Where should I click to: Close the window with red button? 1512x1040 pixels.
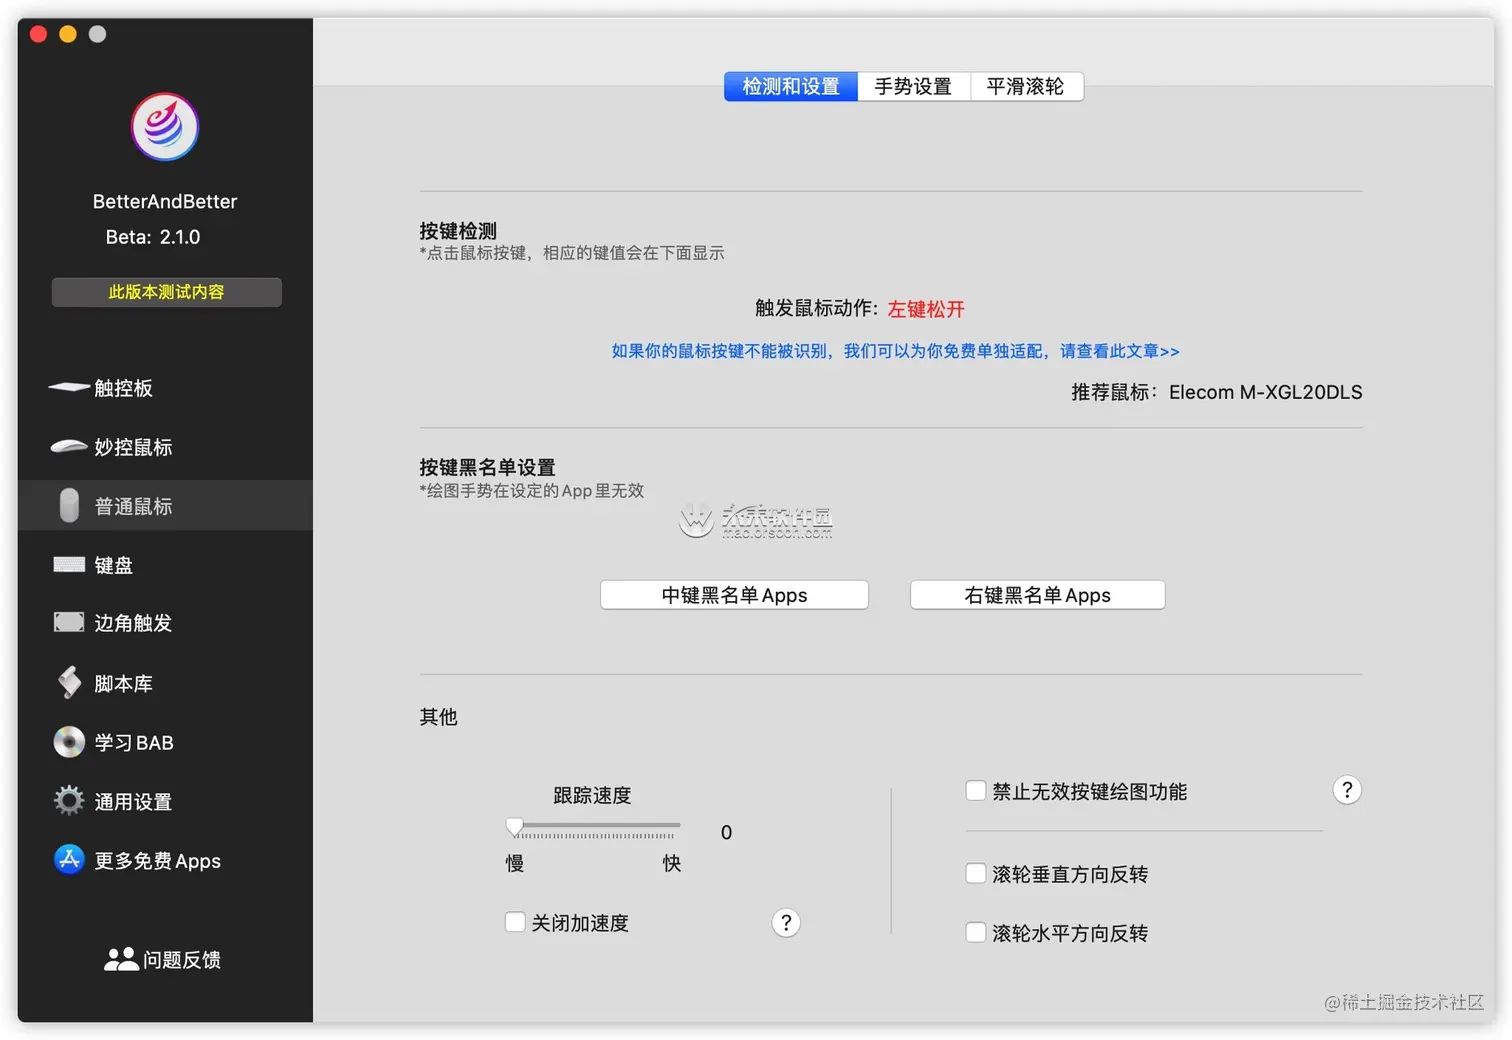[39, 34]
